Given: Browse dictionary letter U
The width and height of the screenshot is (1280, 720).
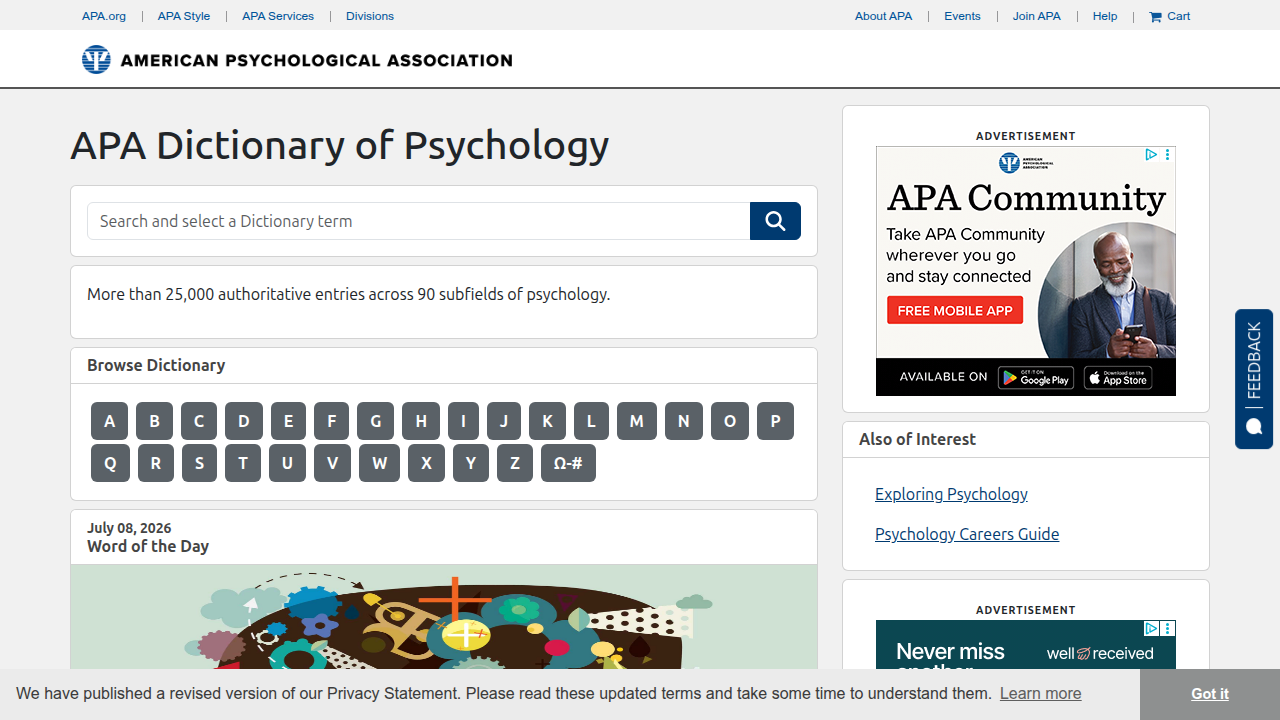Looking at the screenshot, I should tap(287, 463).
